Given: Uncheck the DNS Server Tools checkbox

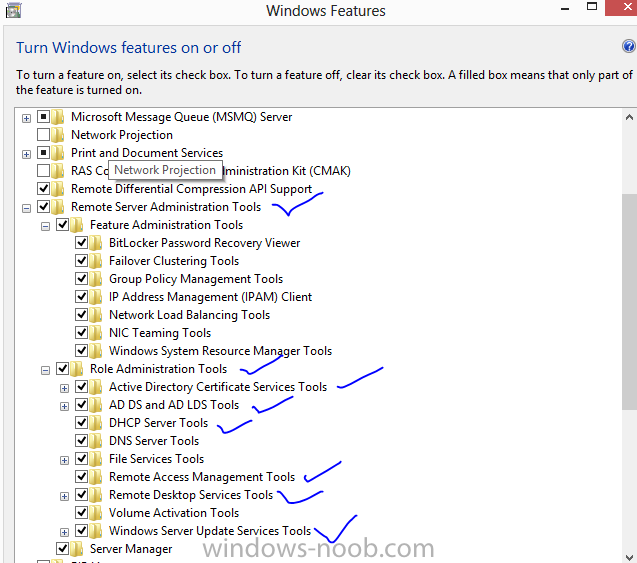Looking at the screenshot, I should pos(82,440).
